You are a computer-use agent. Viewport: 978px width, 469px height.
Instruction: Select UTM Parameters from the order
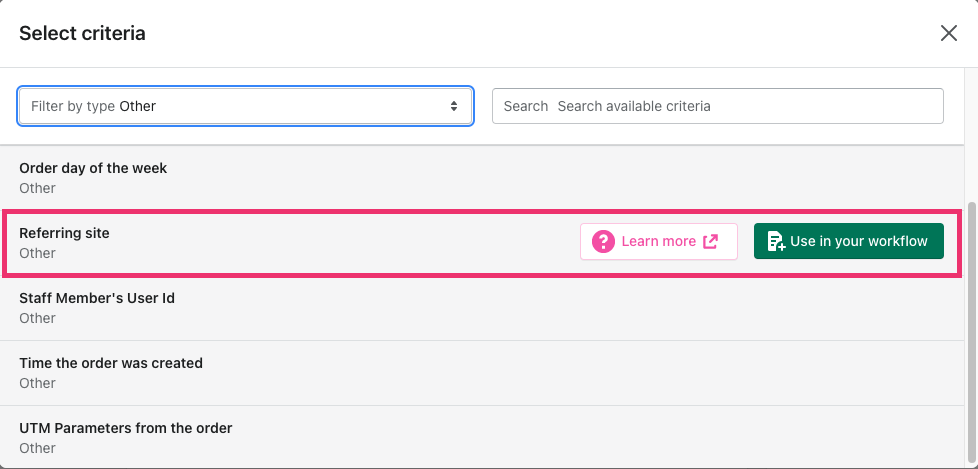(482, 437)
